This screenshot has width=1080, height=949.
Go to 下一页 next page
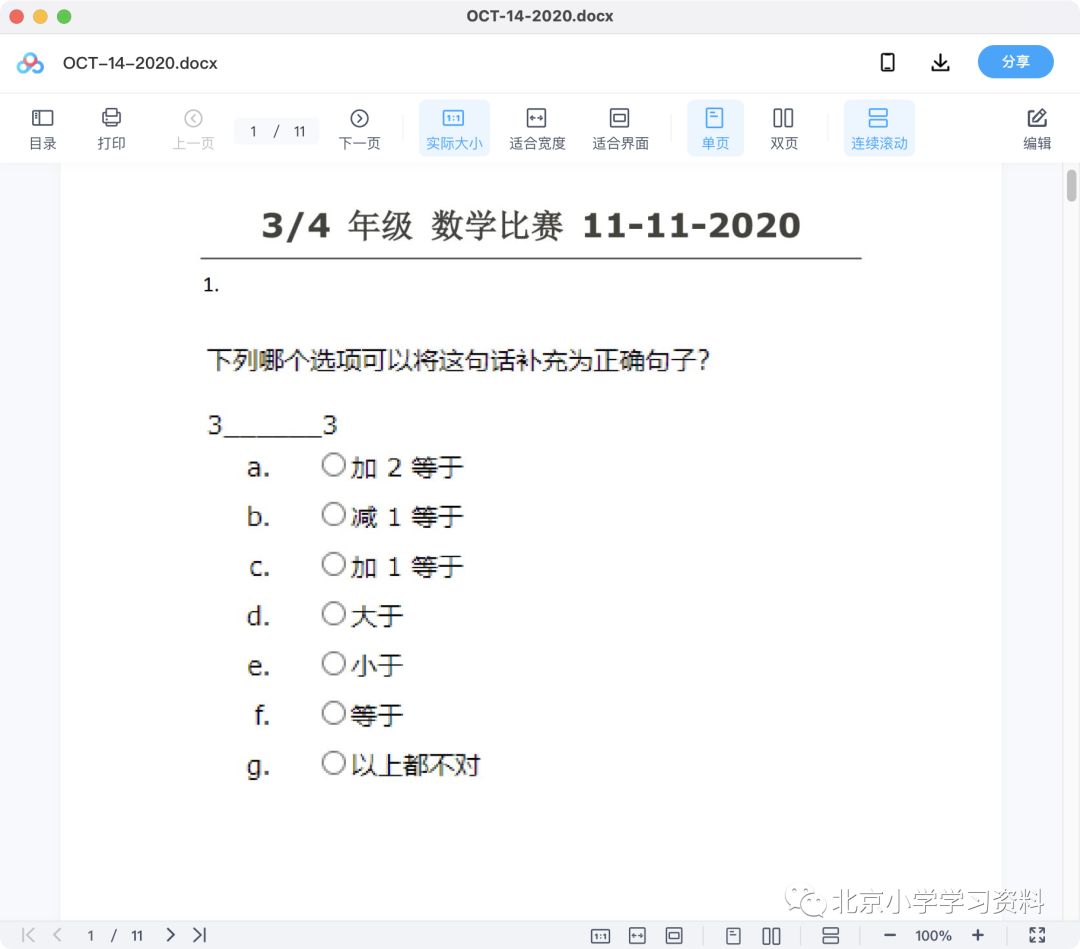[359, 128]
